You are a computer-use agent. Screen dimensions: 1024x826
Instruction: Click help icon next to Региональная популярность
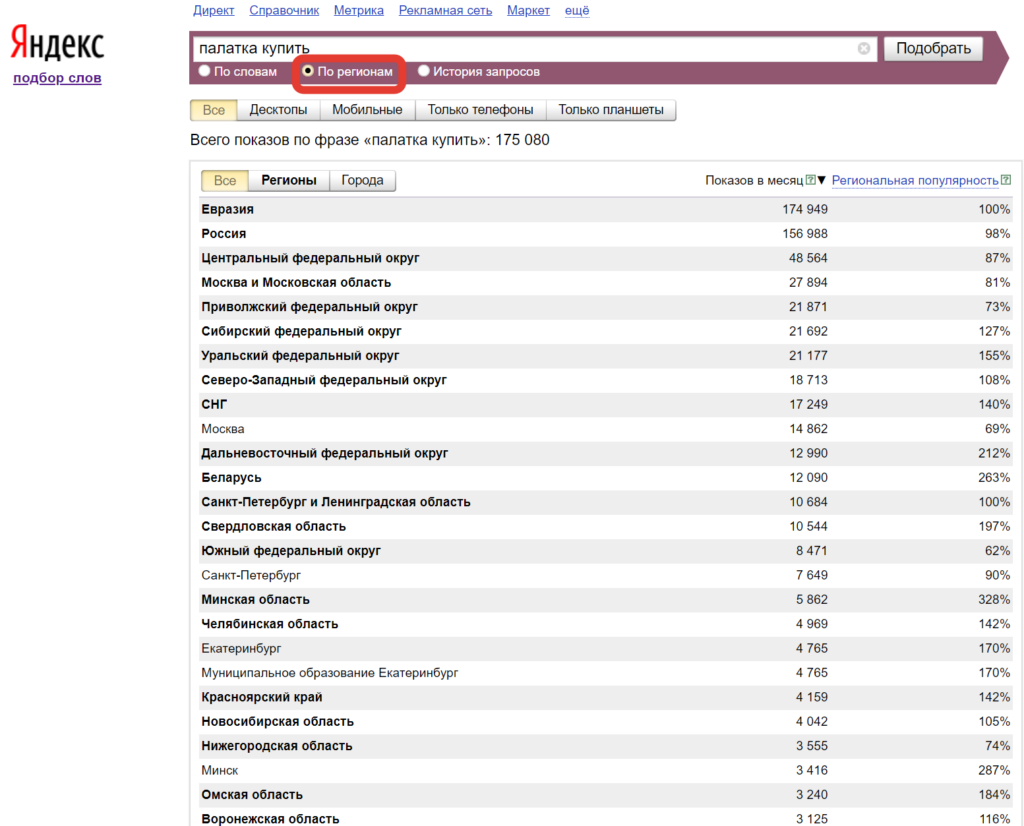[x=1006, y=180]
